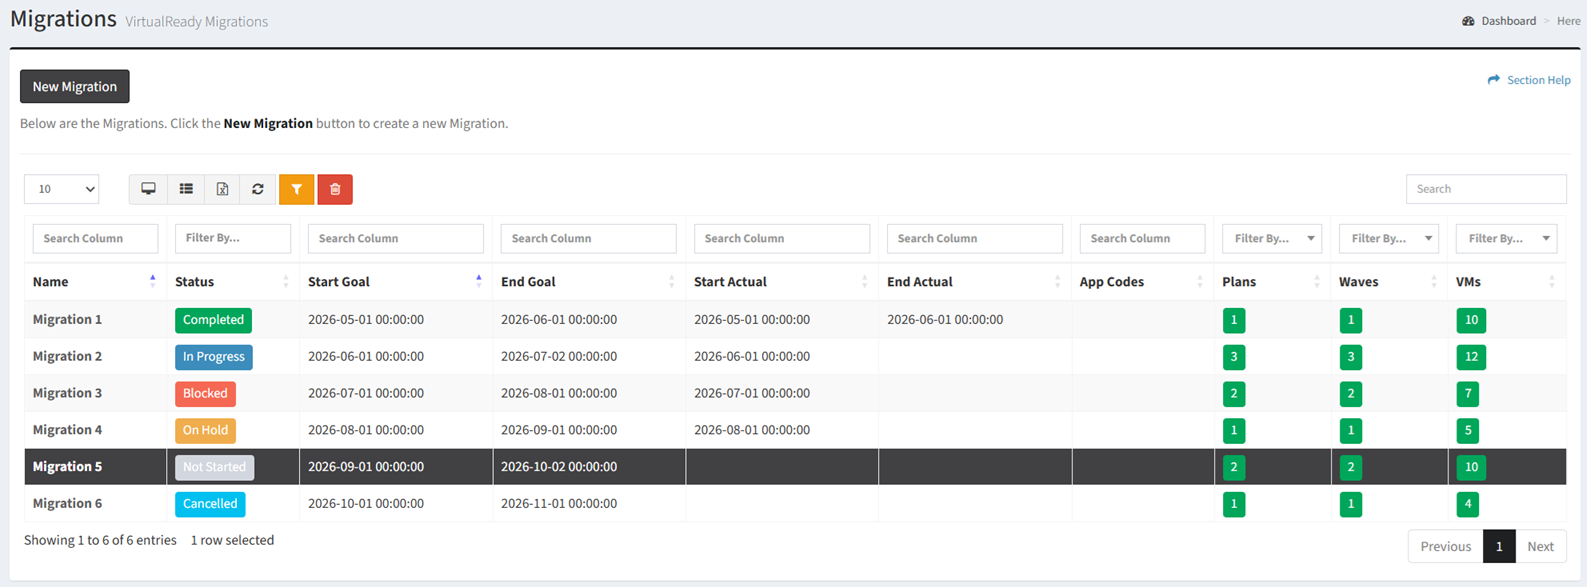Go to pagination page 1
Viewport: 1587px width, 587px height.
[x=1499, y=546]
